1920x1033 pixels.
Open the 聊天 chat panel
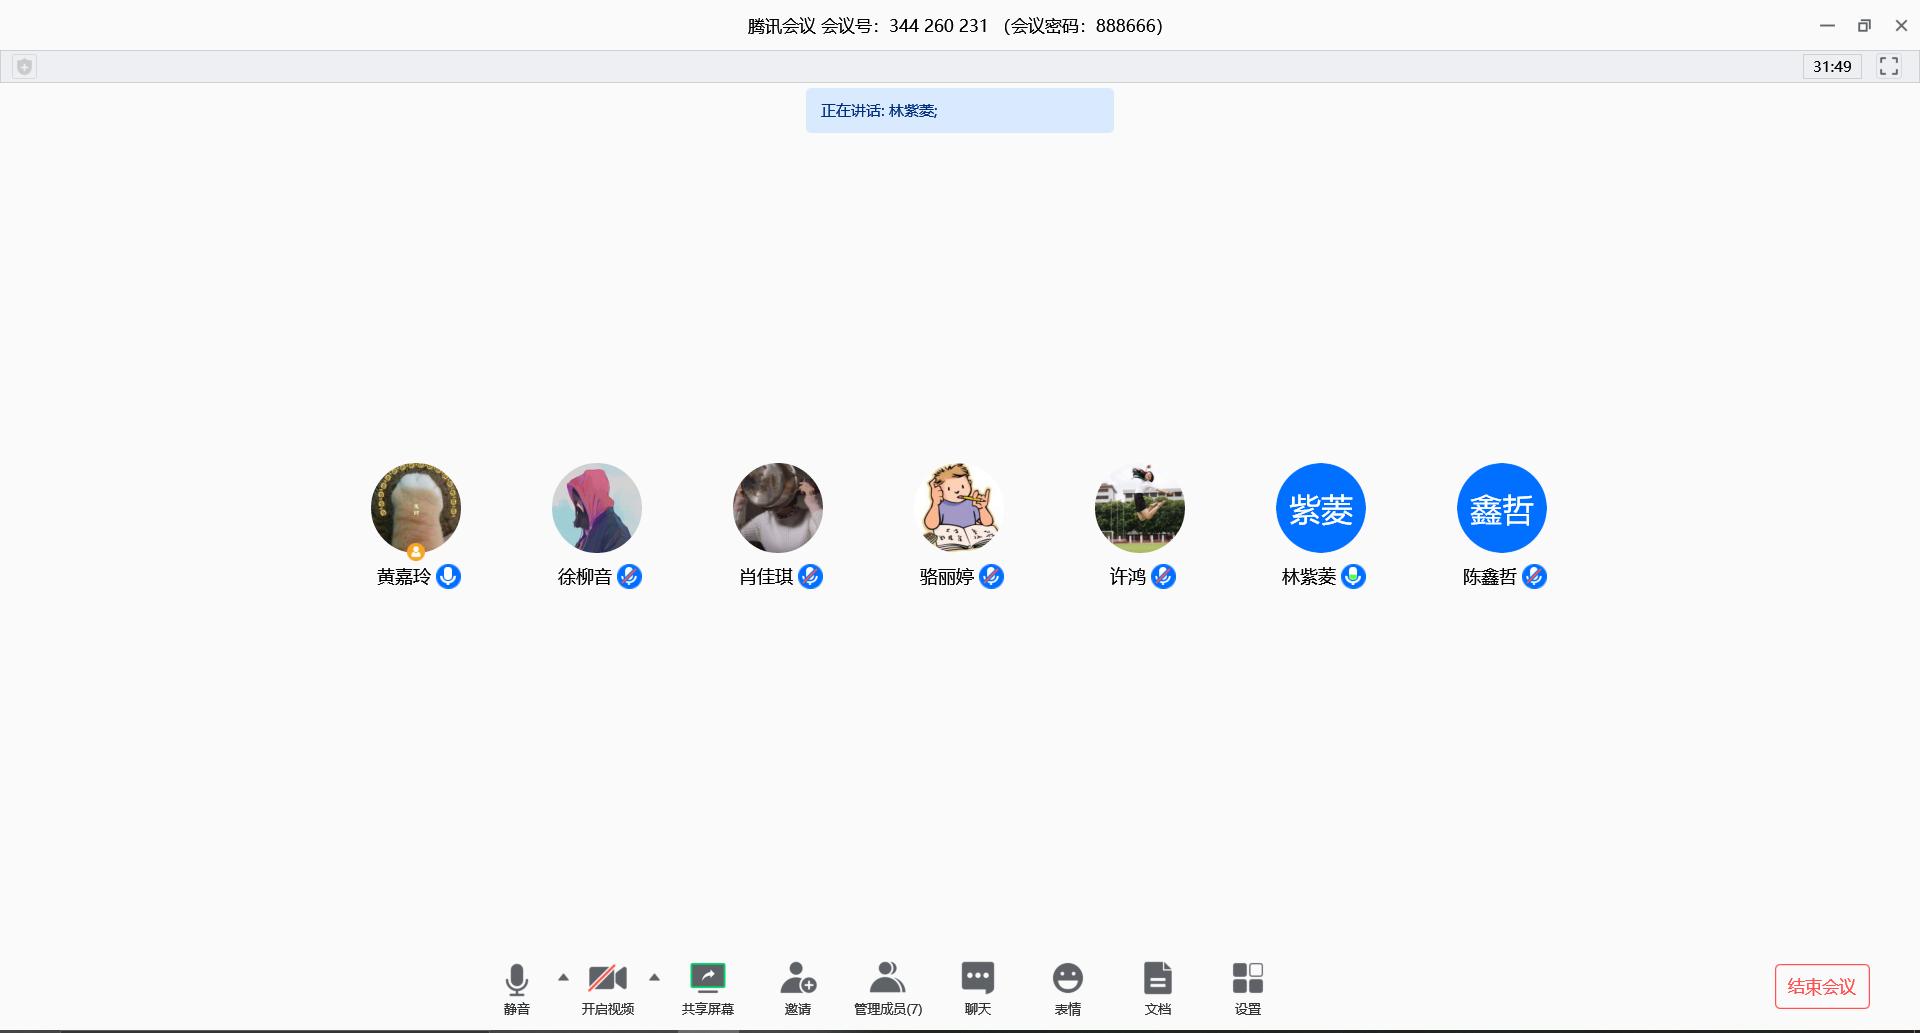977,978
